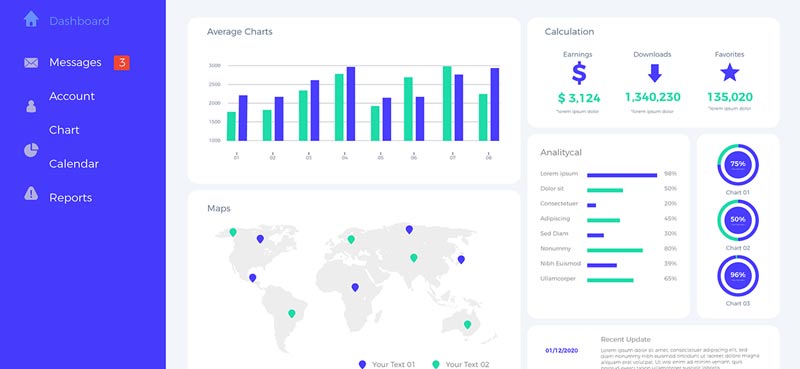The width and height of the screenshot is (800, 369).
Task: Select the person icon in the sidebar
Action: pyautogui.click(x=31, y=106)
